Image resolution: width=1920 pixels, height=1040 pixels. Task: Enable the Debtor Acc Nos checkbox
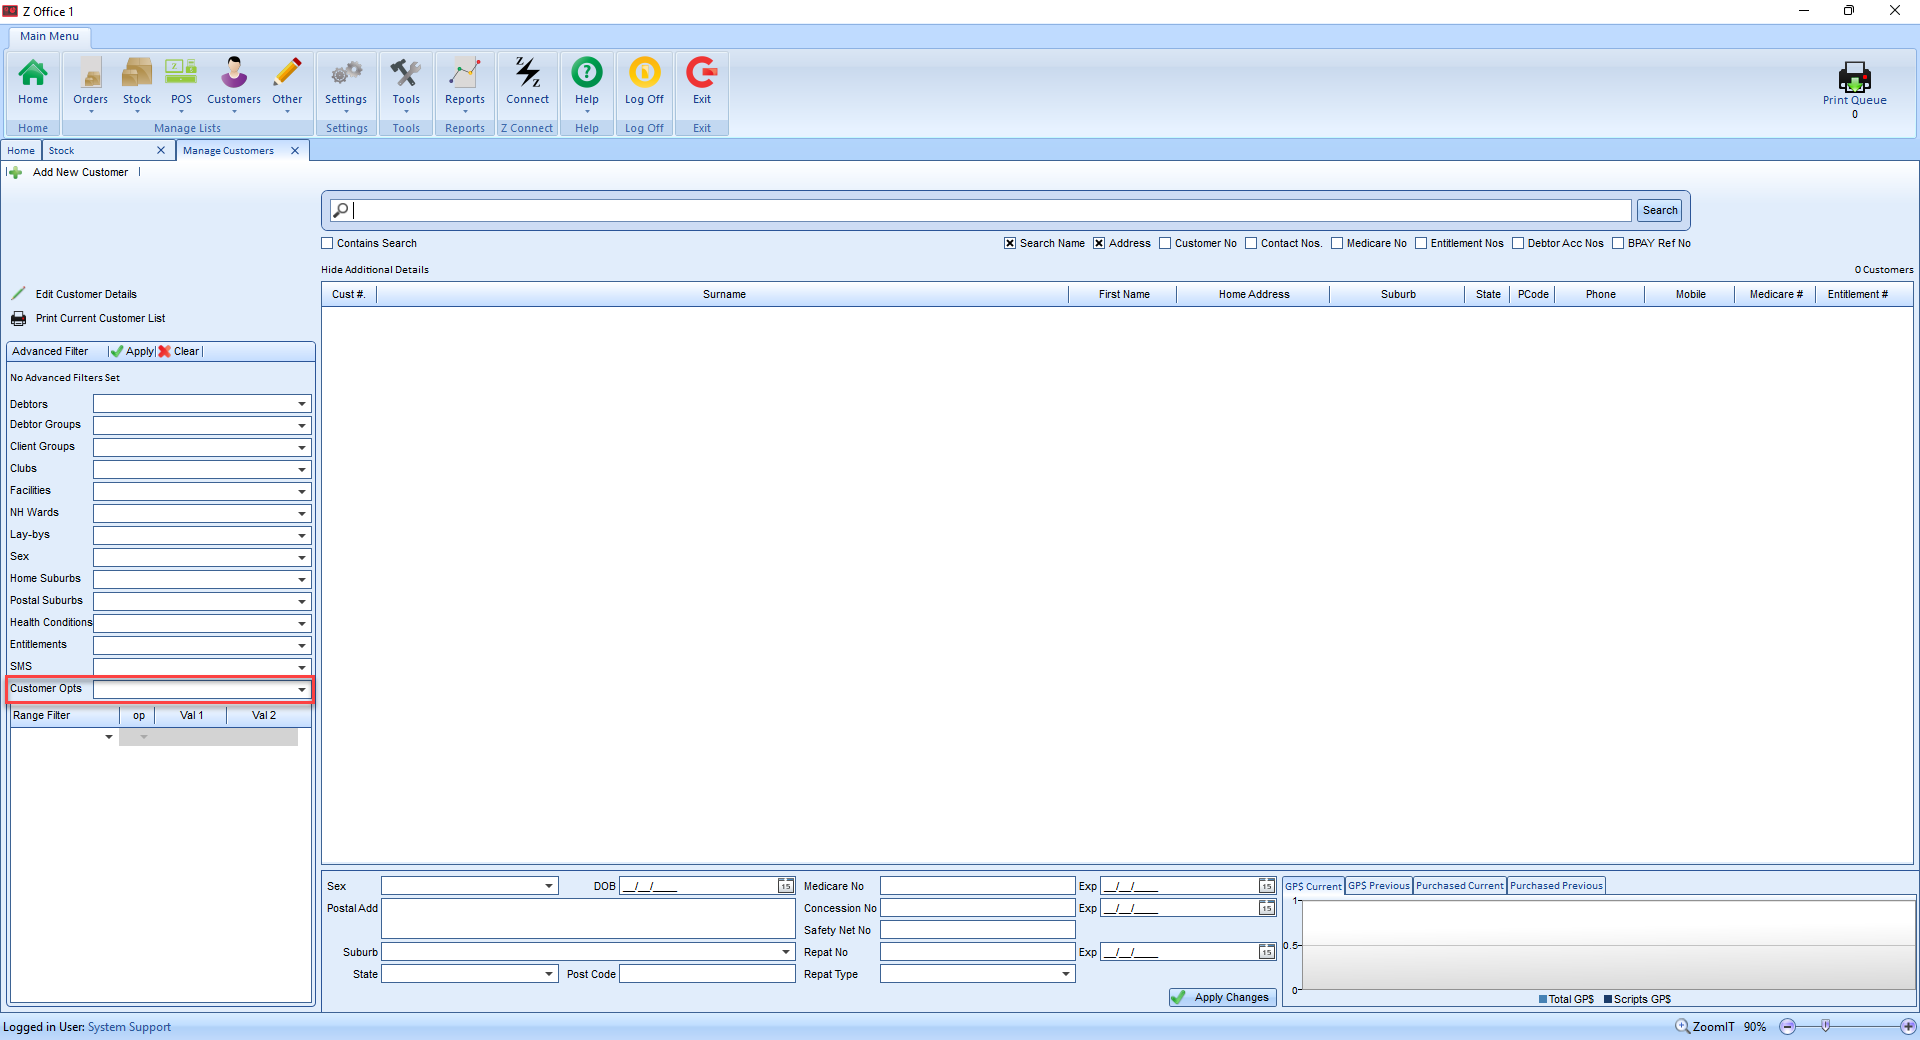tap(1518, 243)
